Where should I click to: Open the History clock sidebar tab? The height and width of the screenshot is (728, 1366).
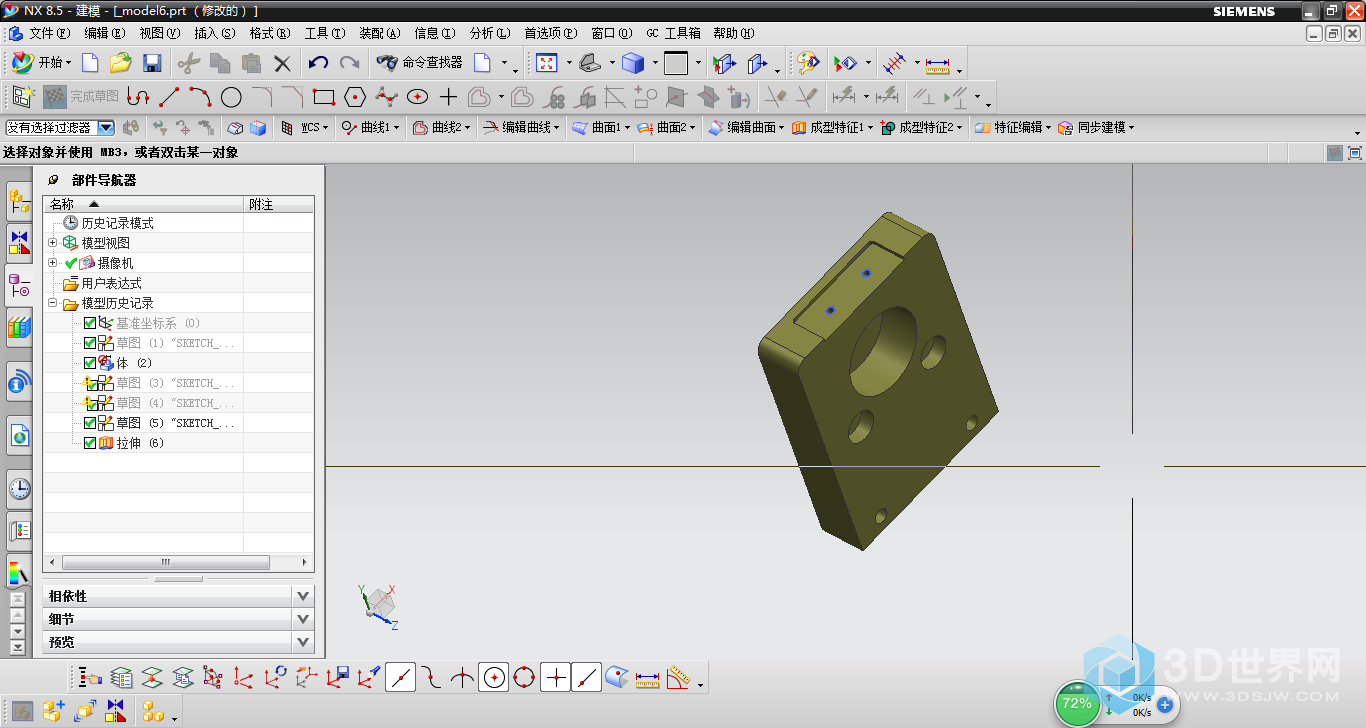tap(19, 489)
